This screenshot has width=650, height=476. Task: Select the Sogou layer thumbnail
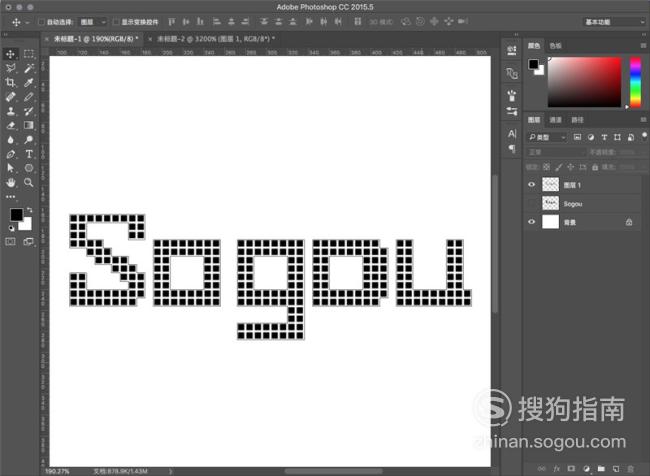point(551,204)
